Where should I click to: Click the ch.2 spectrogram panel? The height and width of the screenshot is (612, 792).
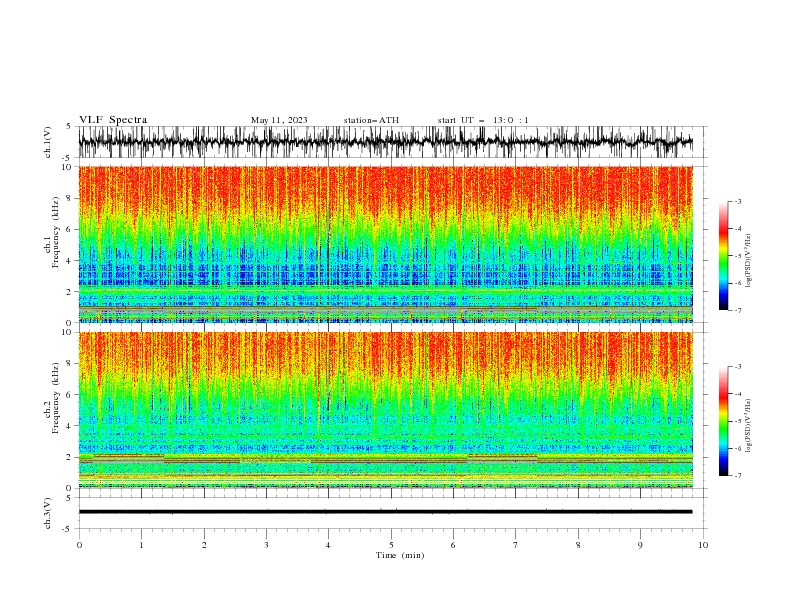tap(385, 410)
